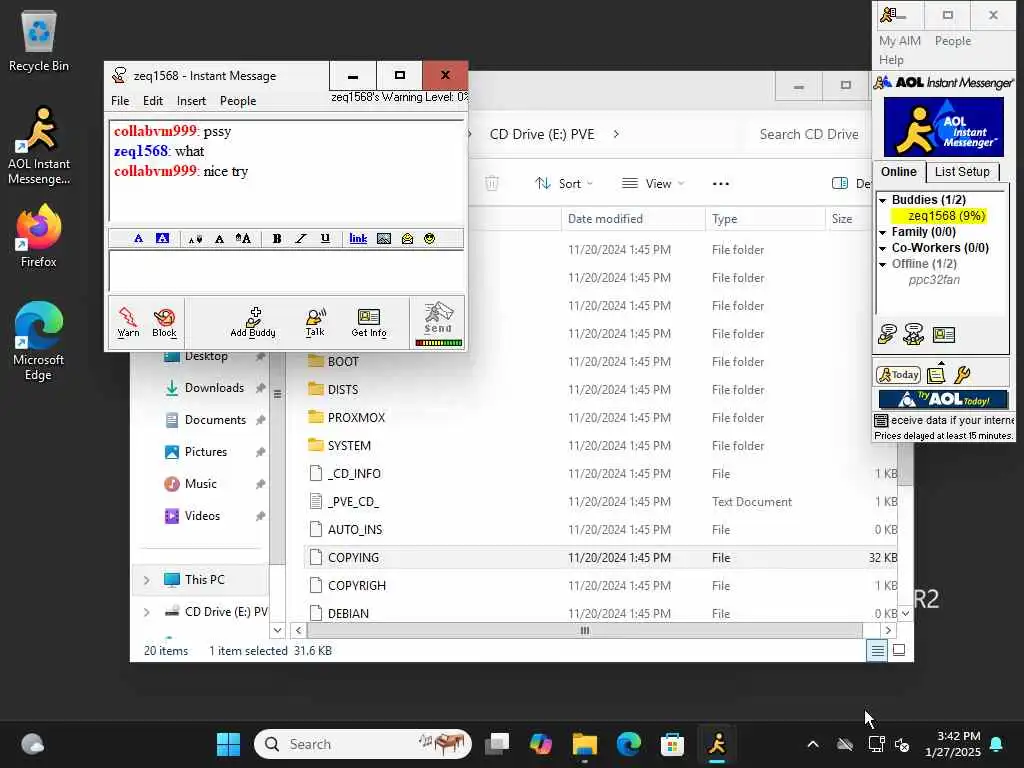Select offline buddy ppc32fan
The height and width of the screenshot is (768, 1024).
coord(934,280)
